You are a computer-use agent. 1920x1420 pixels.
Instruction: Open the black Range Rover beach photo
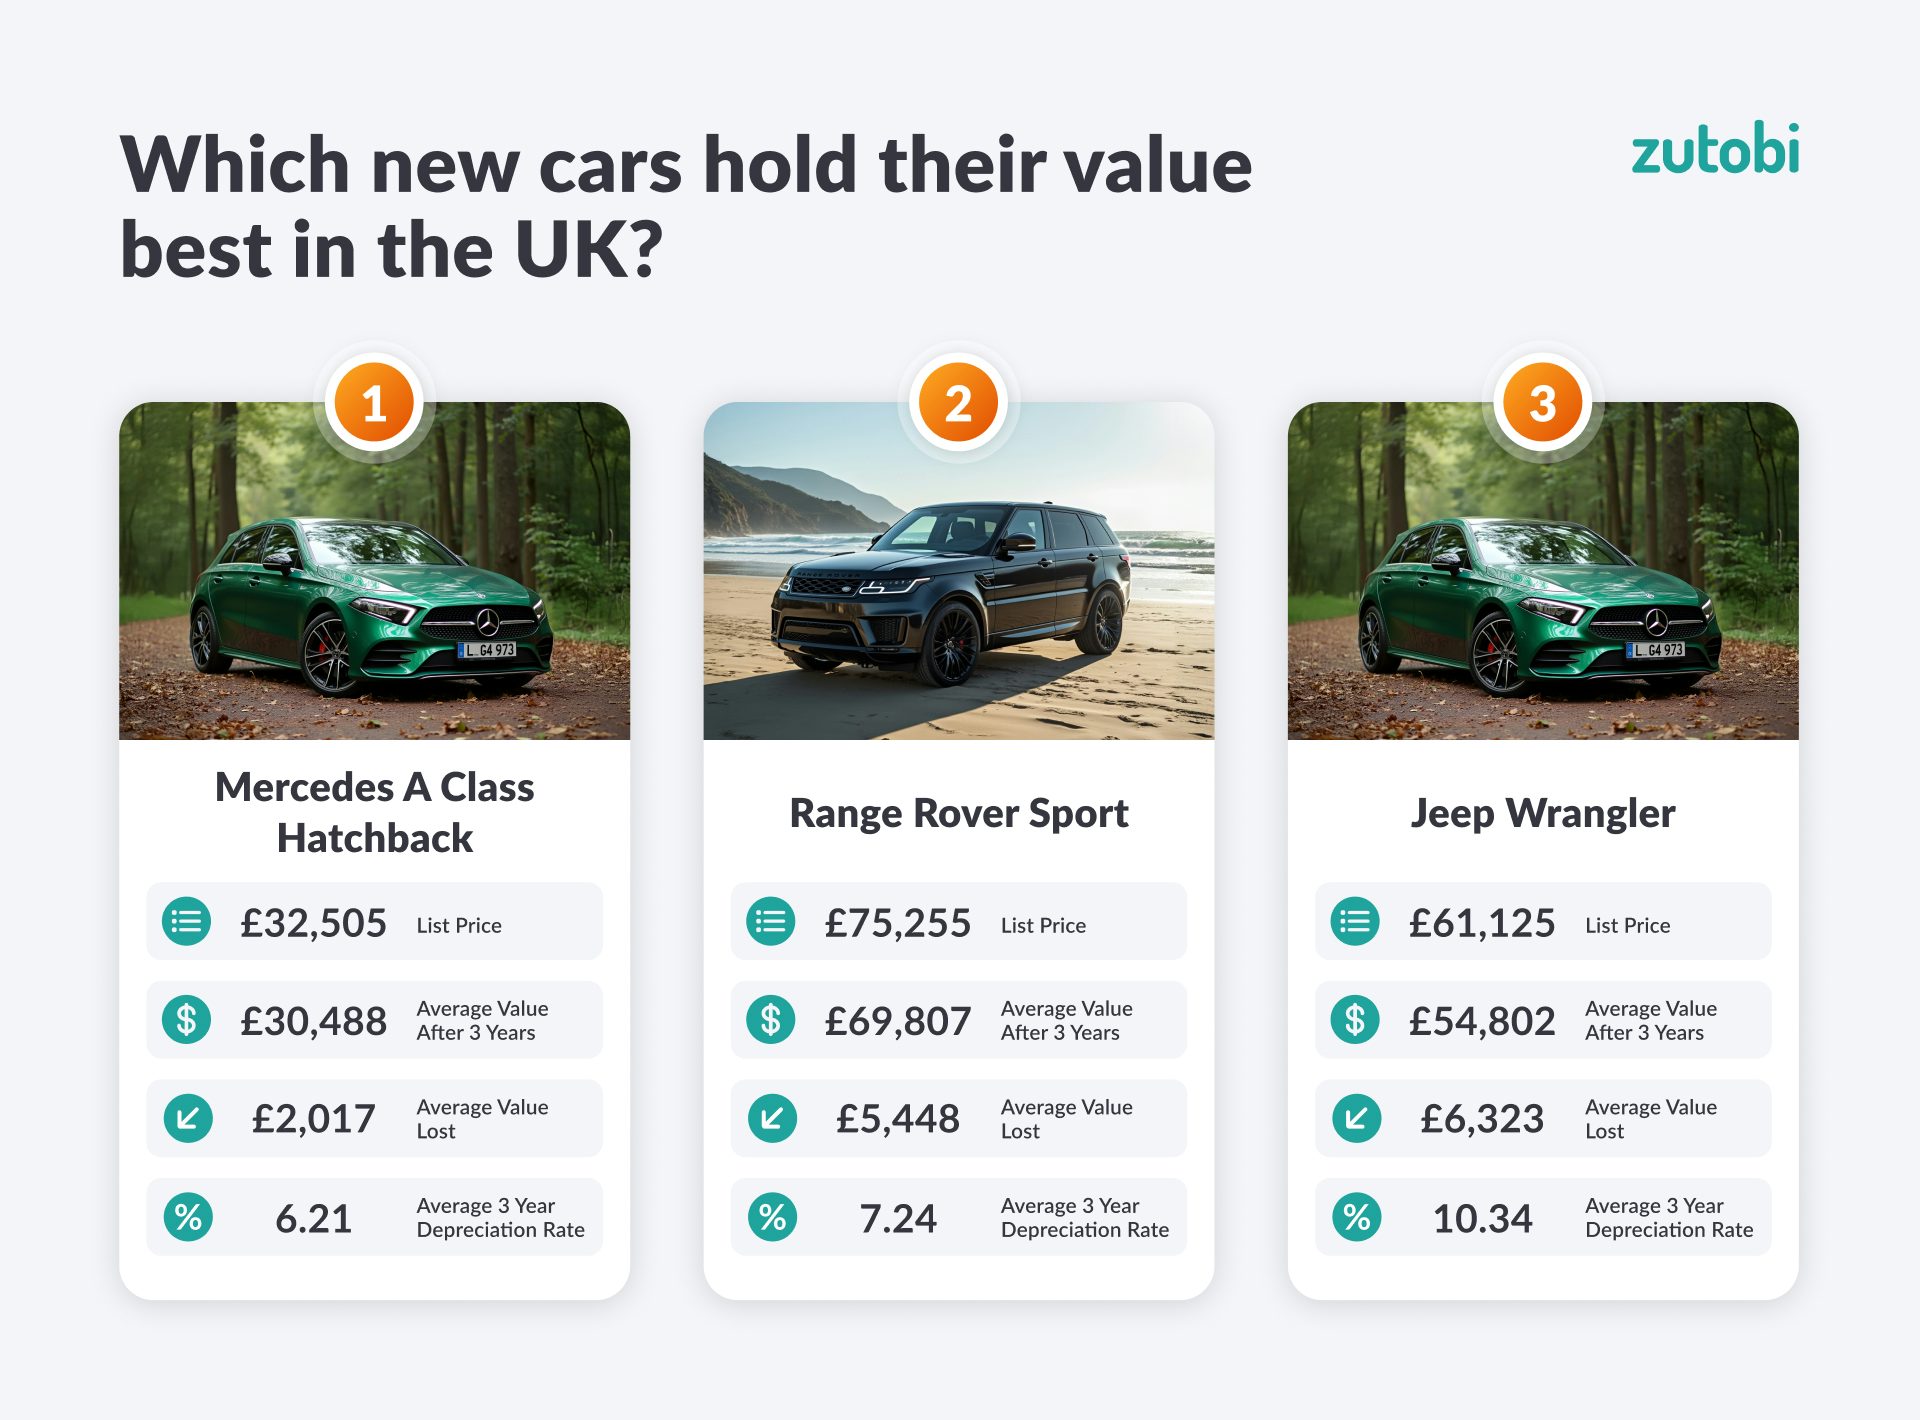958,590
